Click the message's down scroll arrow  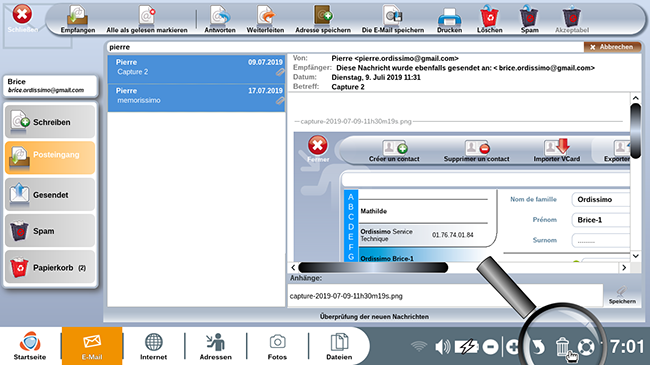[x=635, y=256]
